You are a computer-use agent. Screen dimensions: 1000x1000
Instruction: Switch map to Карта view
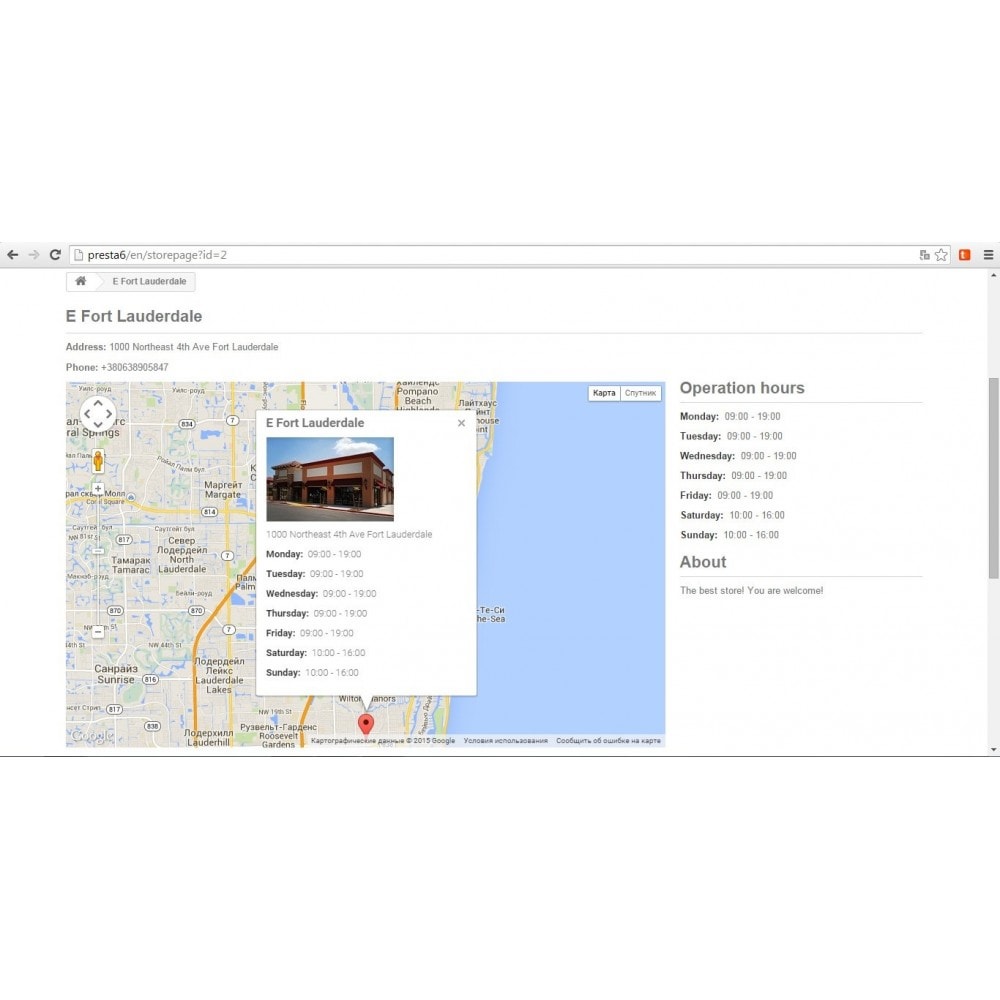[604, 393]
